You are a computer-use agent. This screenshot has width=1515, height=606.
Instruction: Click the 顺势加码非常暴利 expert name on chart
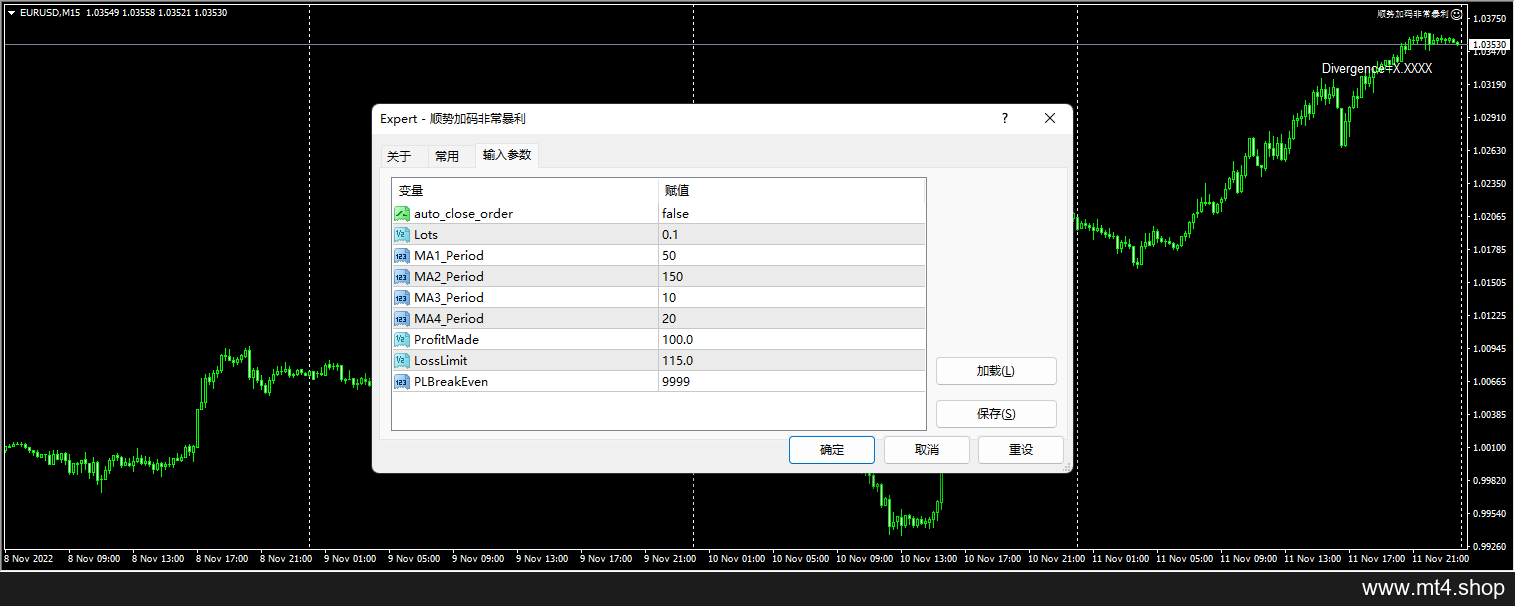1412,14
